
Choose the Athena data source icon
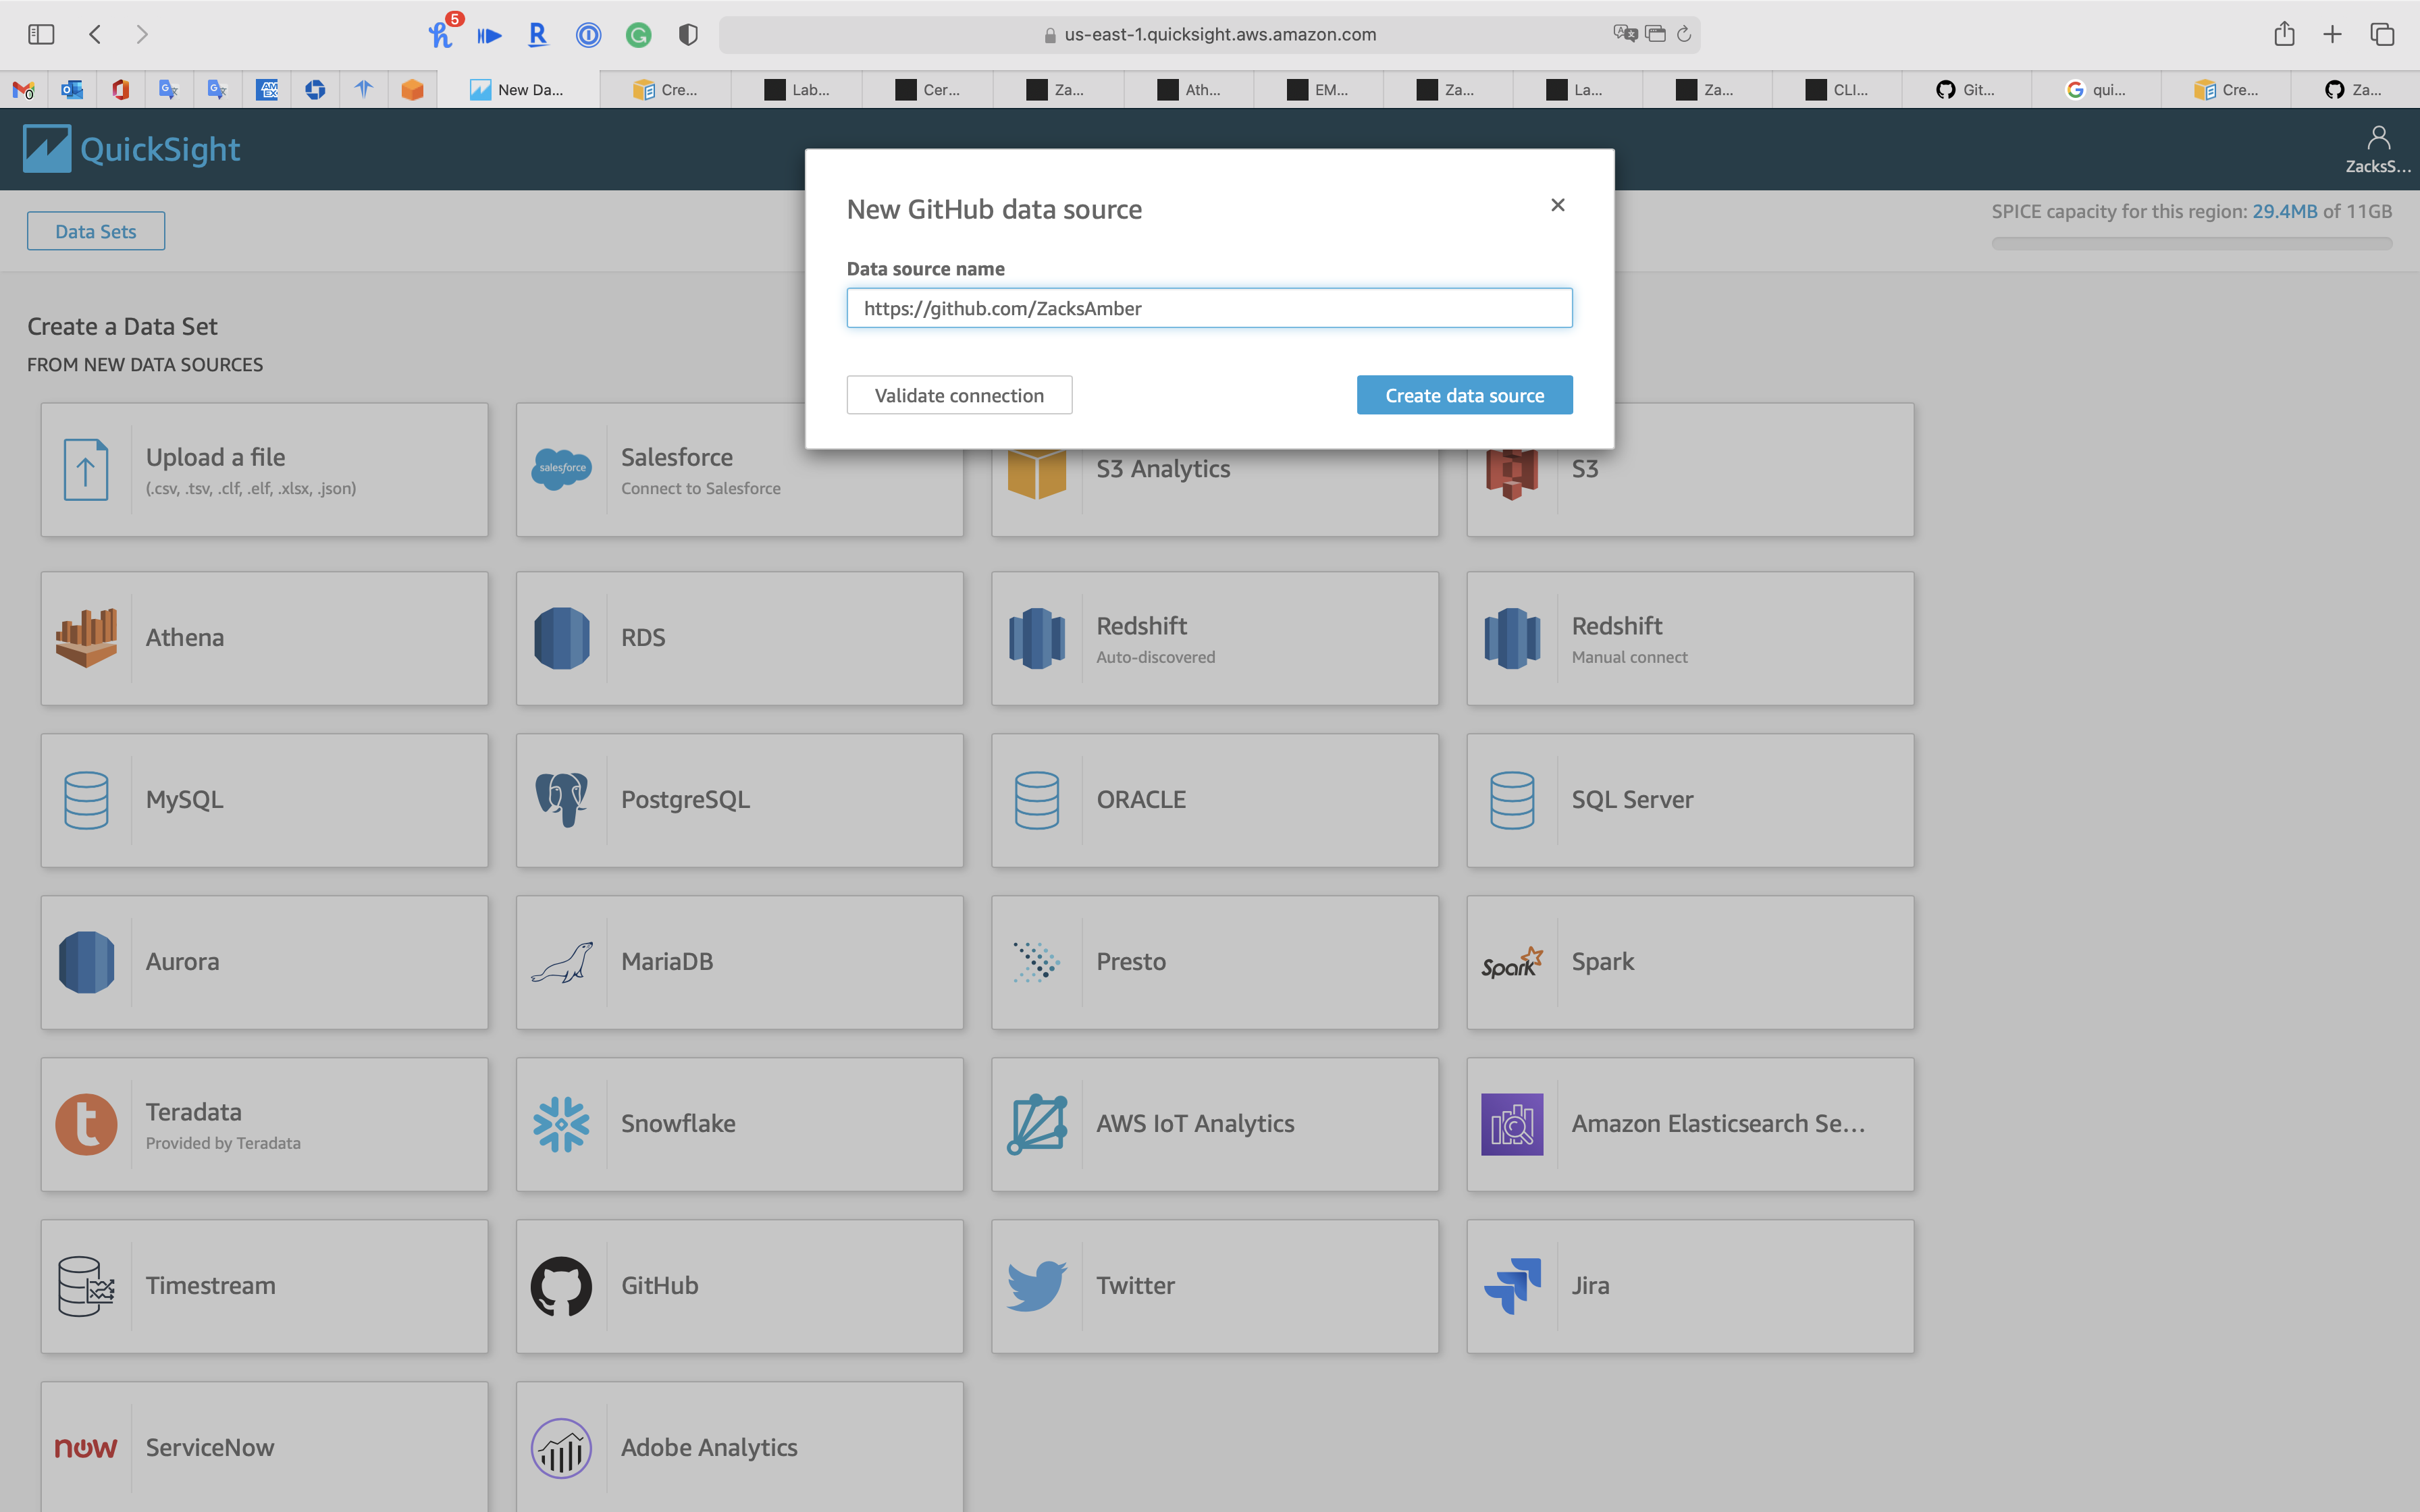[86, 638]
